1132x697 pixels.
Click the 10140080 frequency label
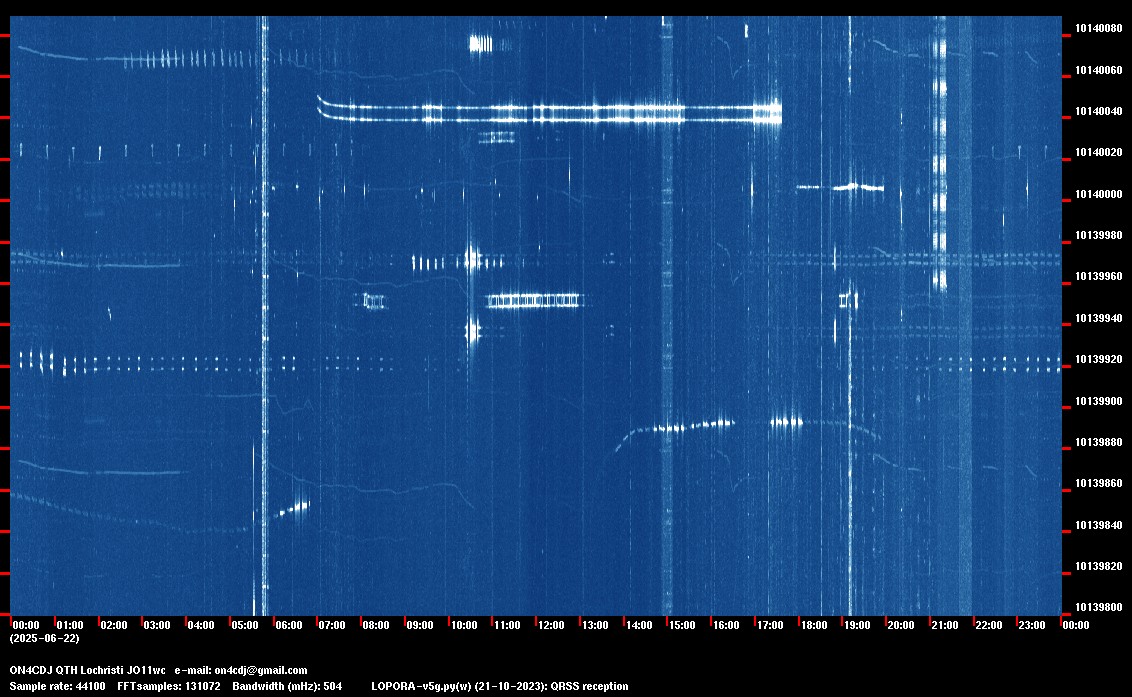coord(1099,29)
